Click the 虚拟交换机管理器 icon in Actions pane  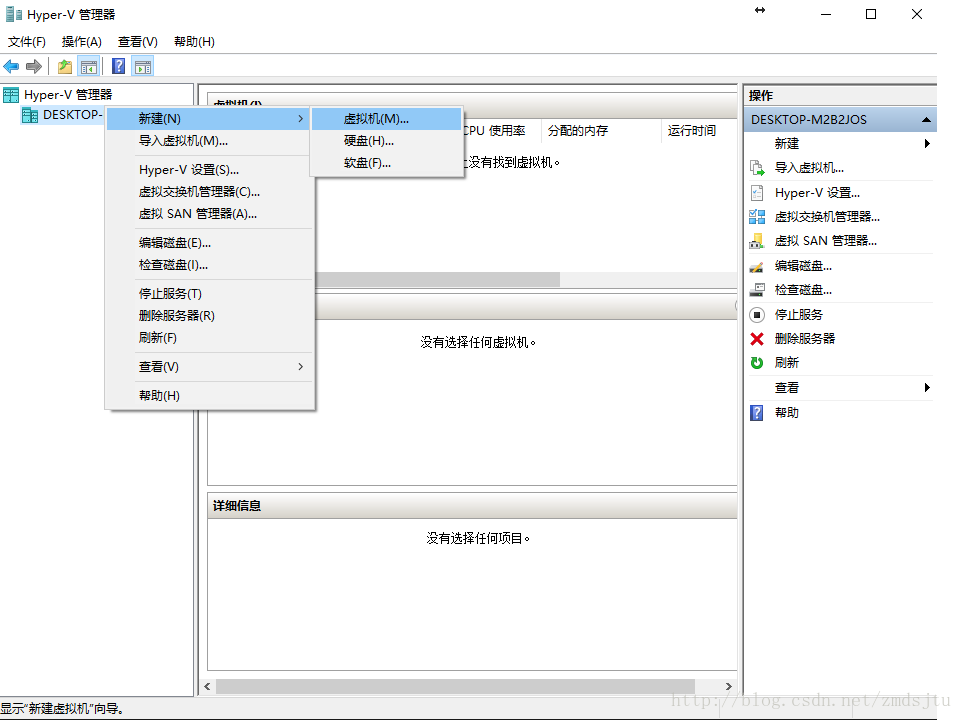[757, 216]
